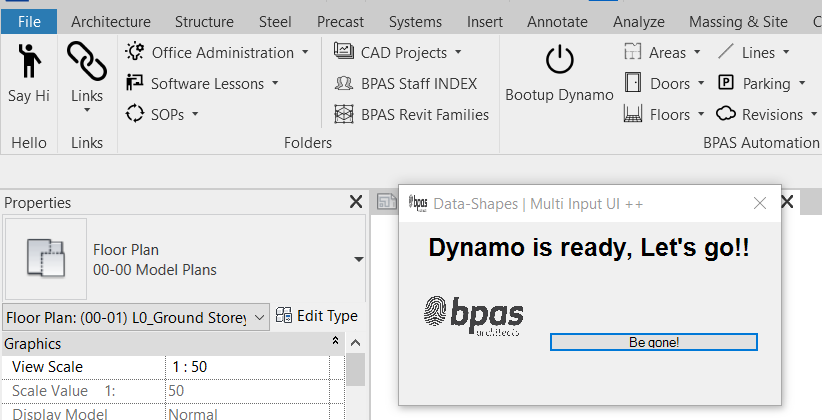The height and width of the screenshot is (420, 822).
Task: Click the Office Administration gear-bulb icon
Action: pos(135,51)
